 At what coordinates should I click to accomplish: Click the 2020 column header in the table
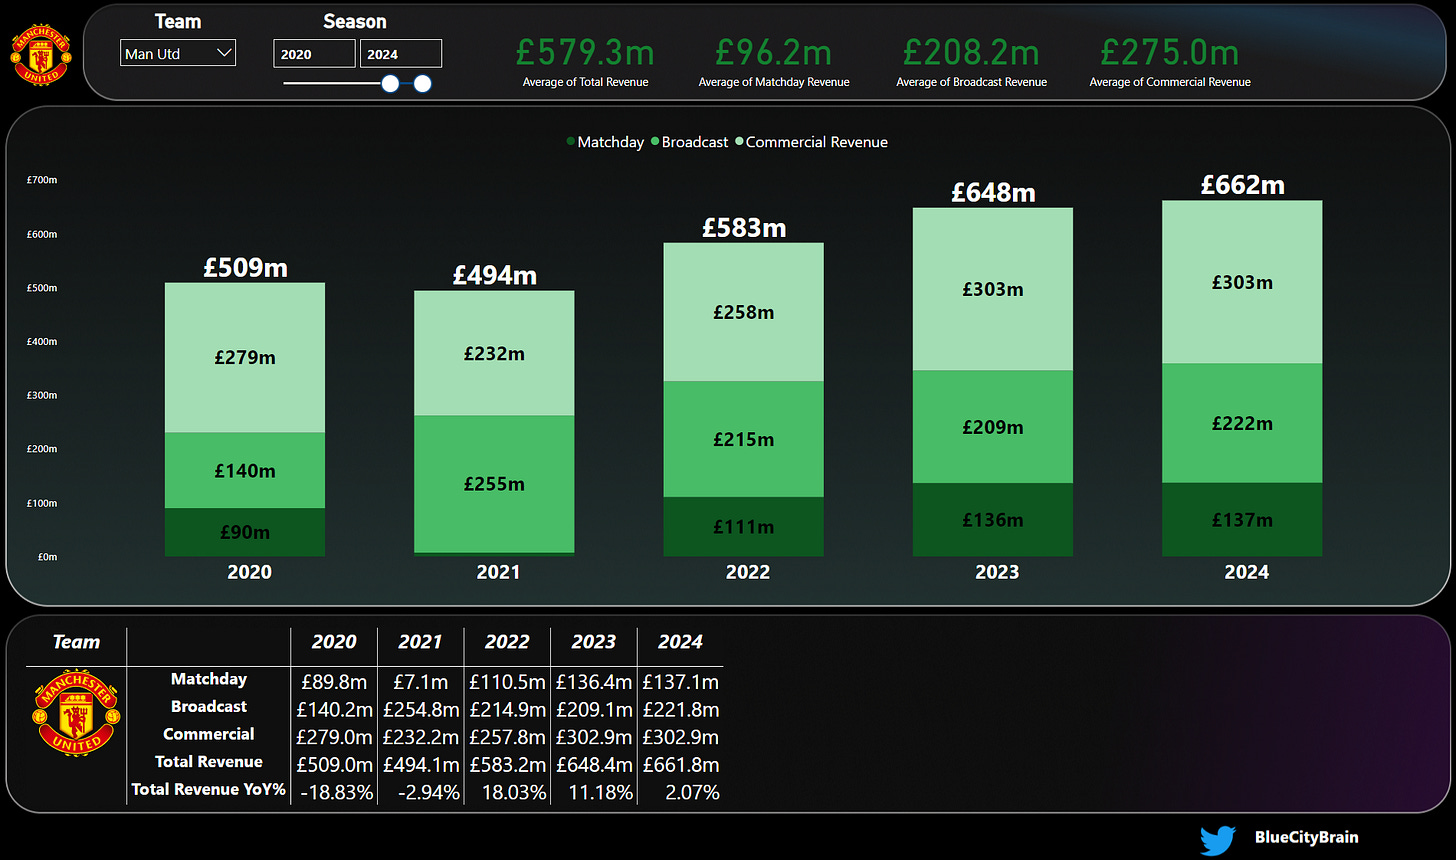tap(334, 642)
